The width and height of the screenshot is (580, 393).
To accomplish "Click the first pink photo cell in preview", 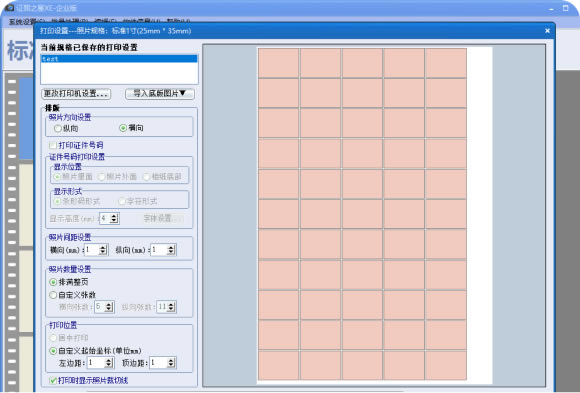I will coord(279,63).
